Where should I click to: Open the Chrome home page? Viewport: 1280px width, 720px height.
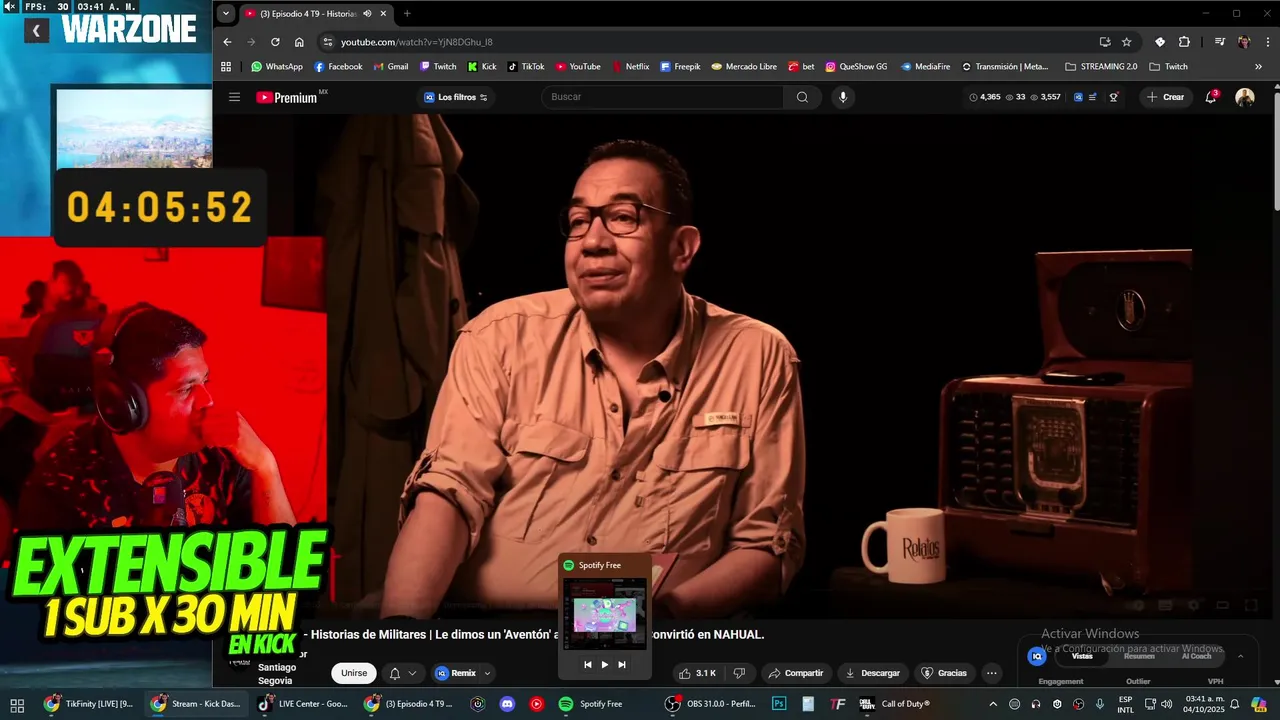point(299,42)
